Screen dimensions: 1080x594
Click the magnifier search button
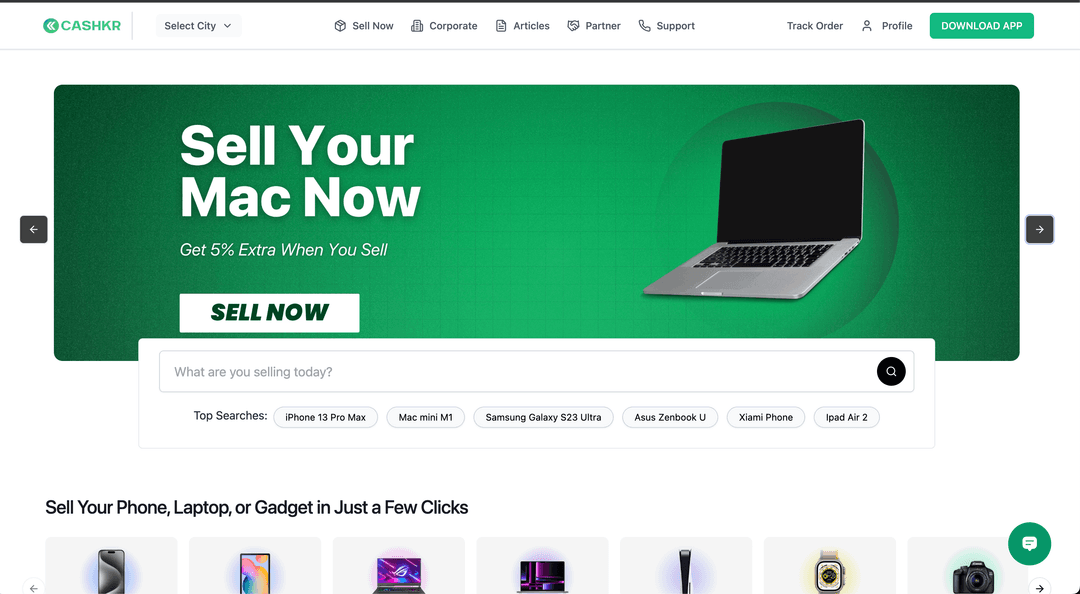891,371
